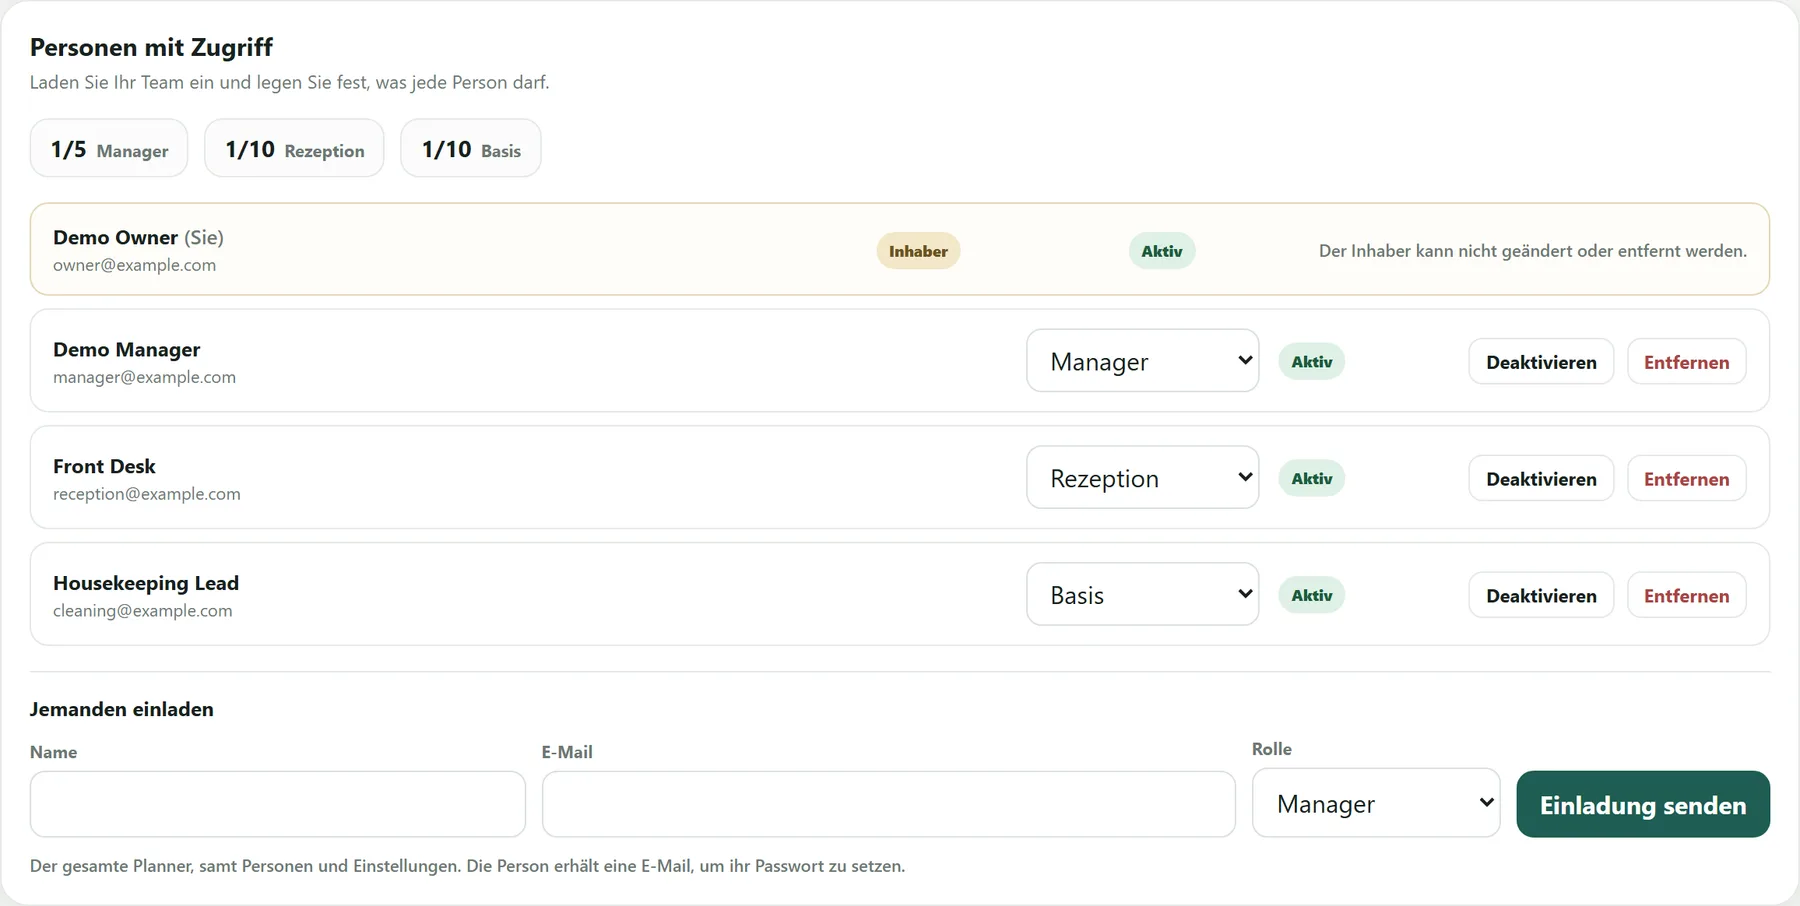Click the role description text below the form

[x=467, y=866]
